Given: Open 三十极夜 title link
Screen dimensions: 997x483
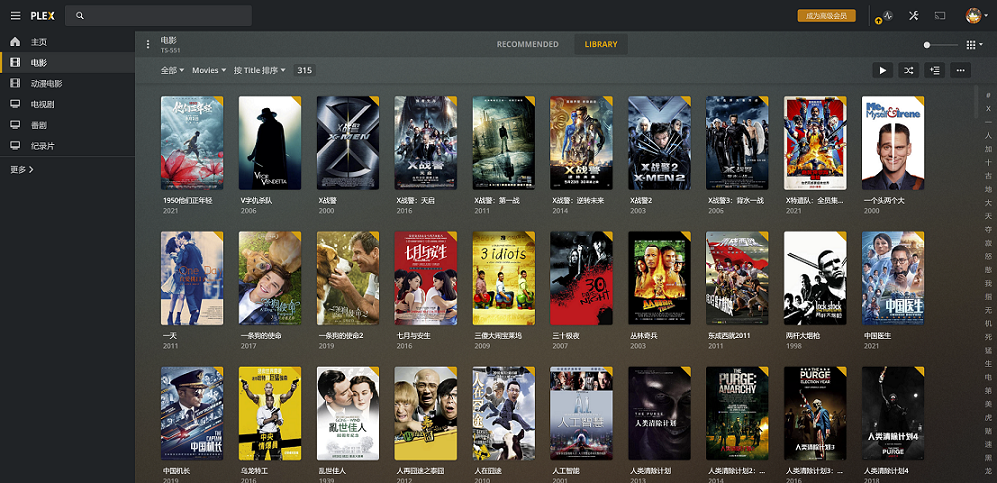Looking at the screenshot, I should click(565, 336).
